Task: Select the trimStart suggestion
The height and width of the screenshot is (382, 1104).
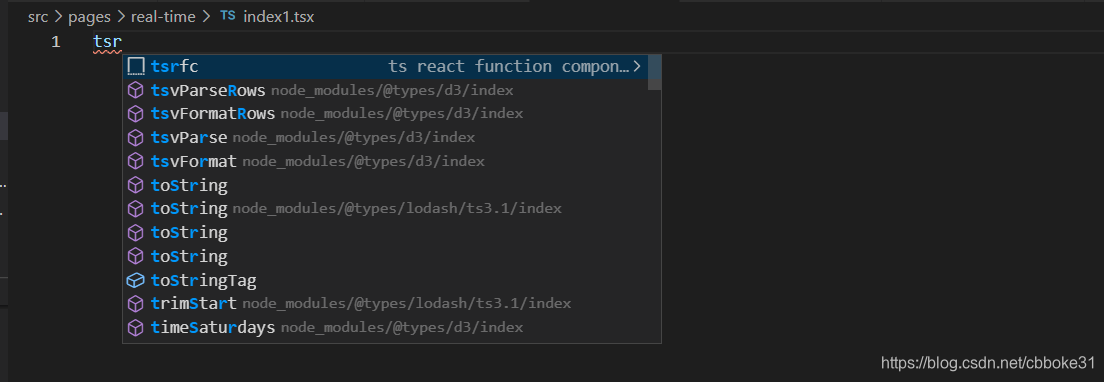Action: 386,304
